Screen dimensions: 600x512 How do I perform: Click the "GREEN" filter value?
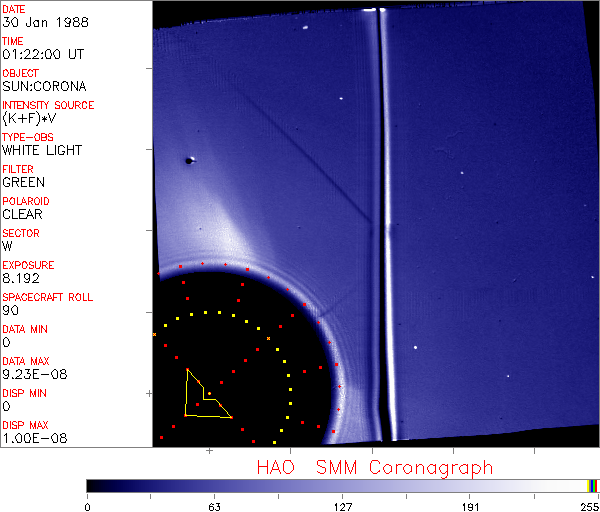23,183
